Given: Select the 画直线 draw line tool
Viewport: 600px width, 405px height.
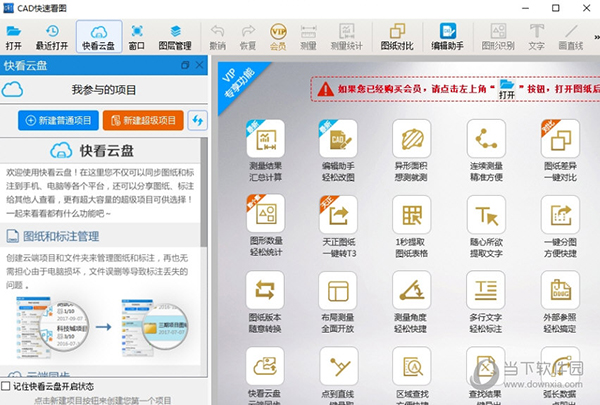Looking at the screenshot, I should pos(571,37).
